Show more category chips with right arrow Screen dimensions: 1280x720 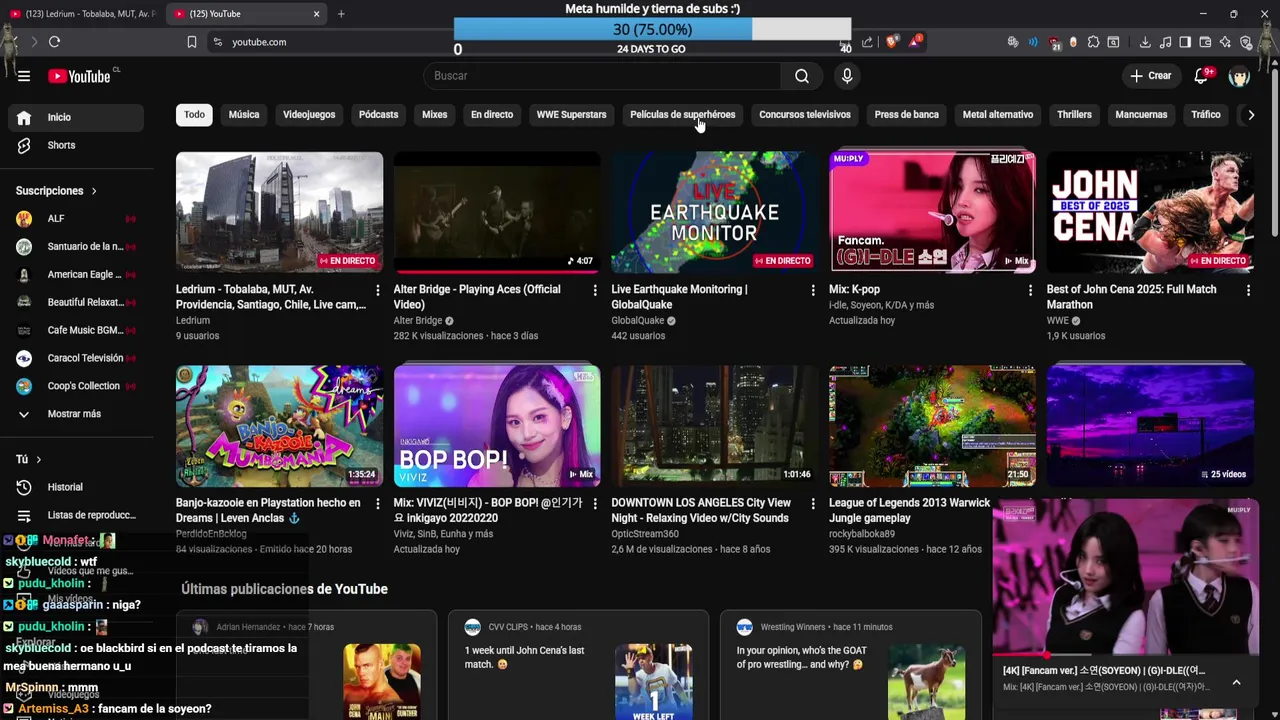tap(1250, 115)
